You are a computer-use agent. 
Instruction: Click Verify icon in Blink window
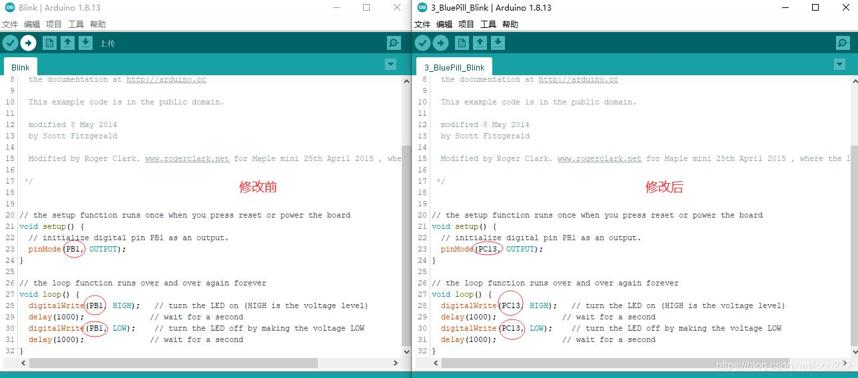[10, 43]
